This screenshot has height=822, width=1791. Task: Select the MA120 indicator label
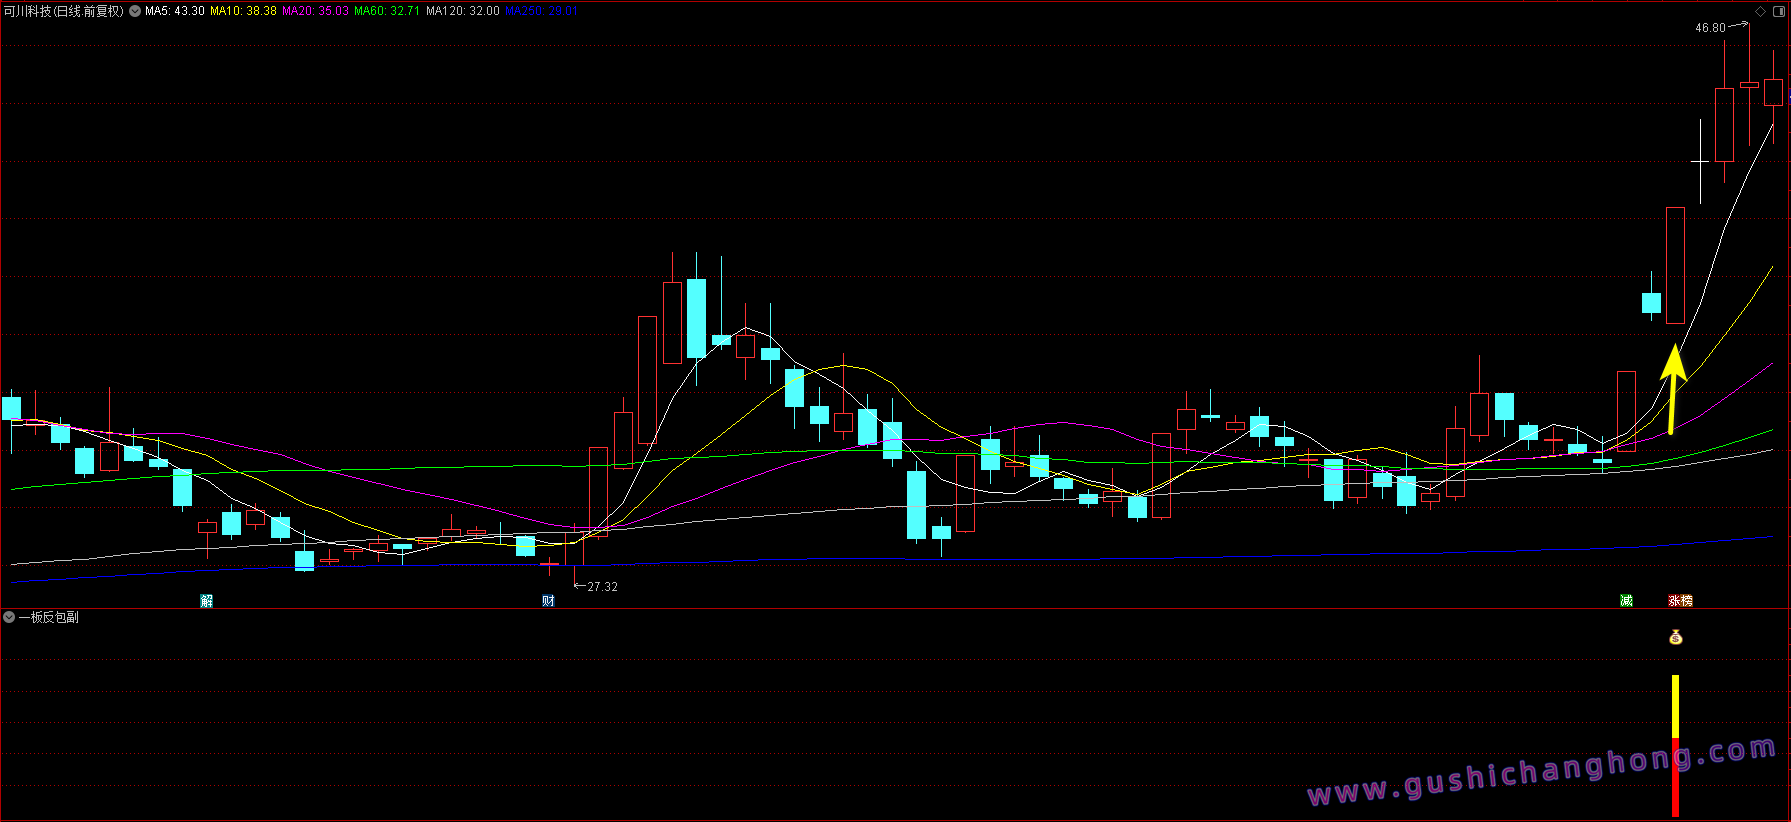[x=462, y=11]
